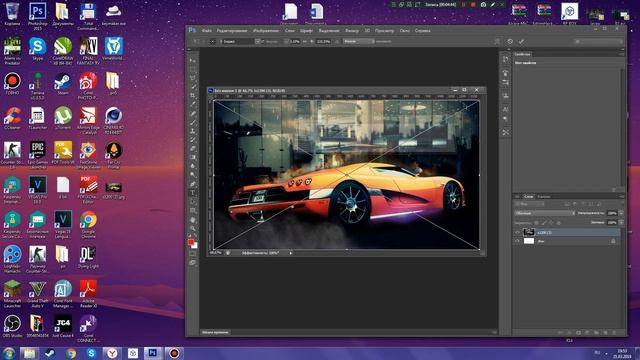Open the Изображение menu

266,31
